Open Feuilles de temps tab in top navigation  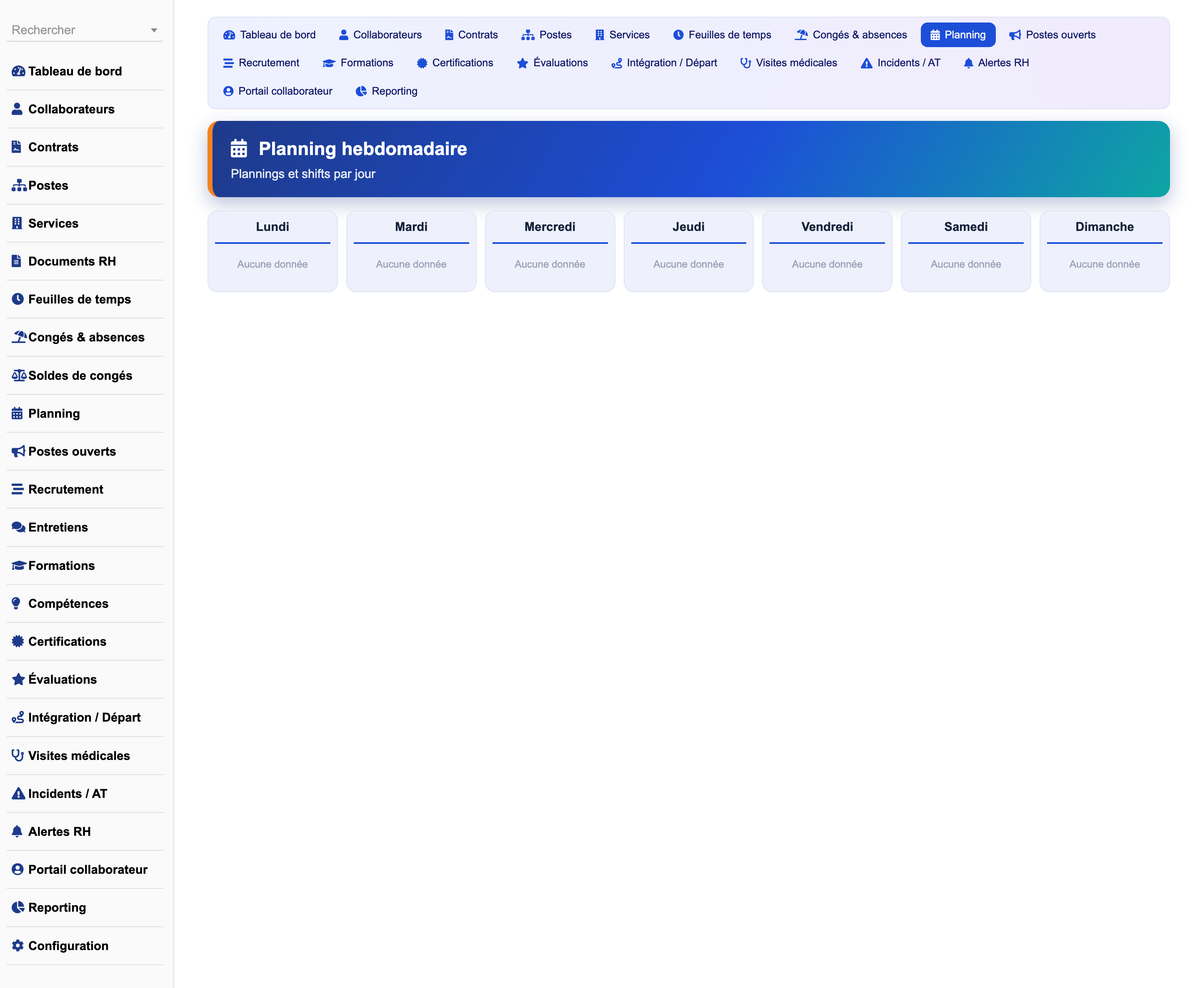pyautogui.click(x=722, y=35)
